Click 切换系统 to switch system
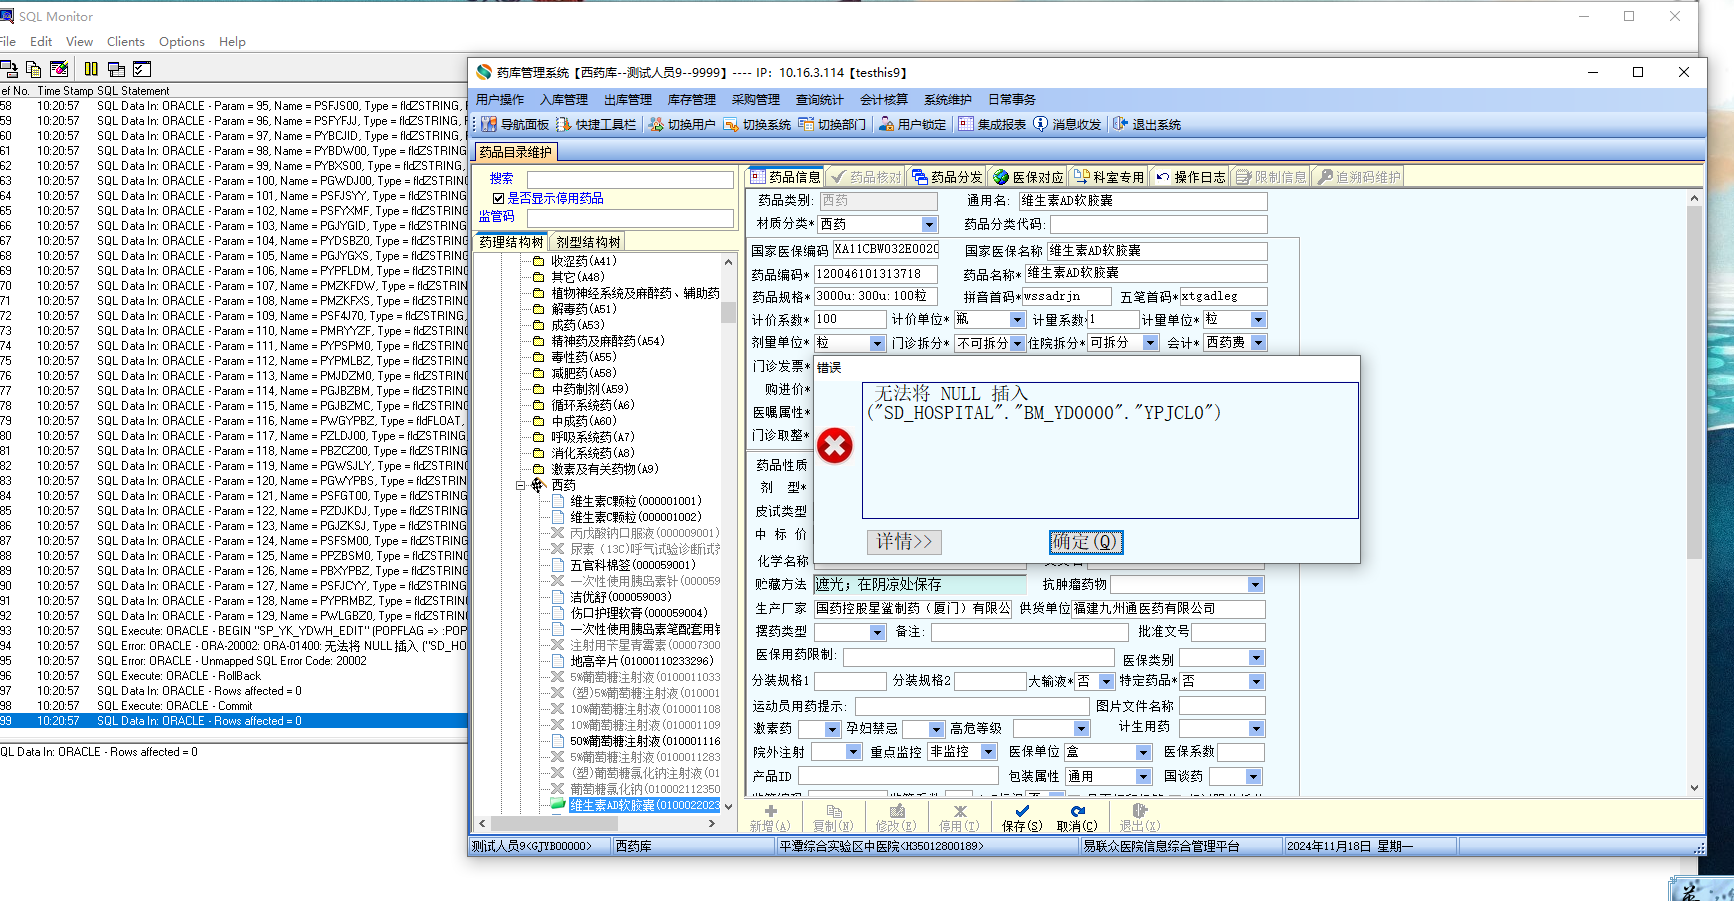1734x901 pixels. point(757,124)
